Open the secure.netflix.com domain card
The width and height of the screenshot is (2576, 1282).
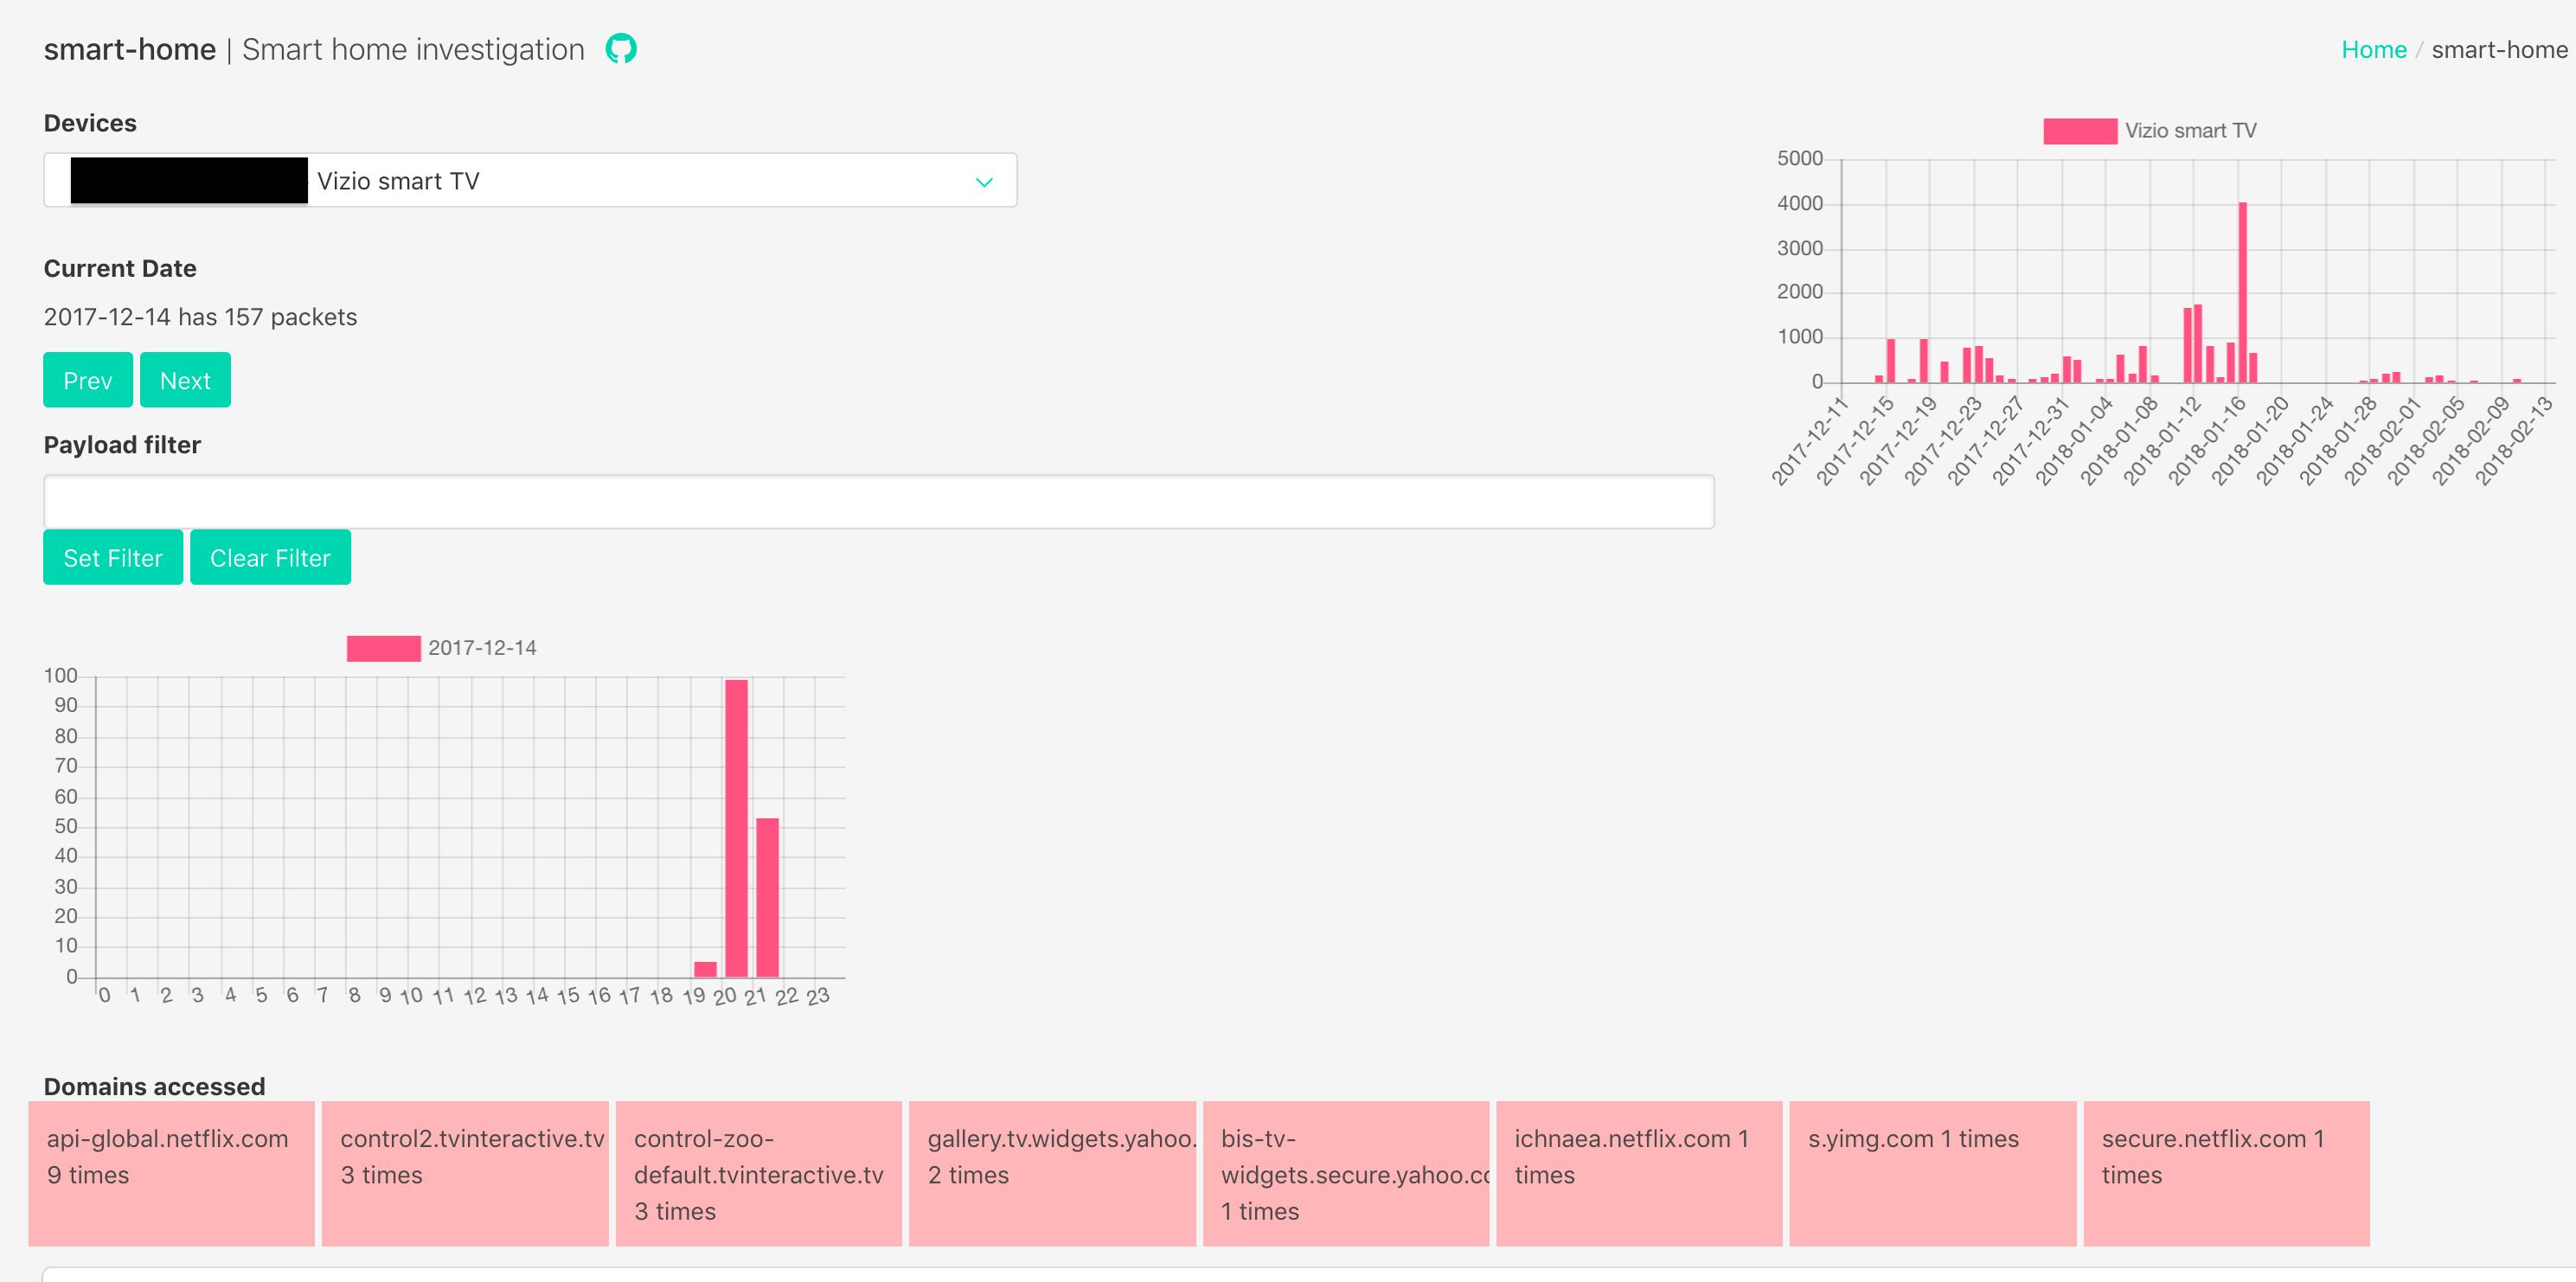[2226, 1174]
